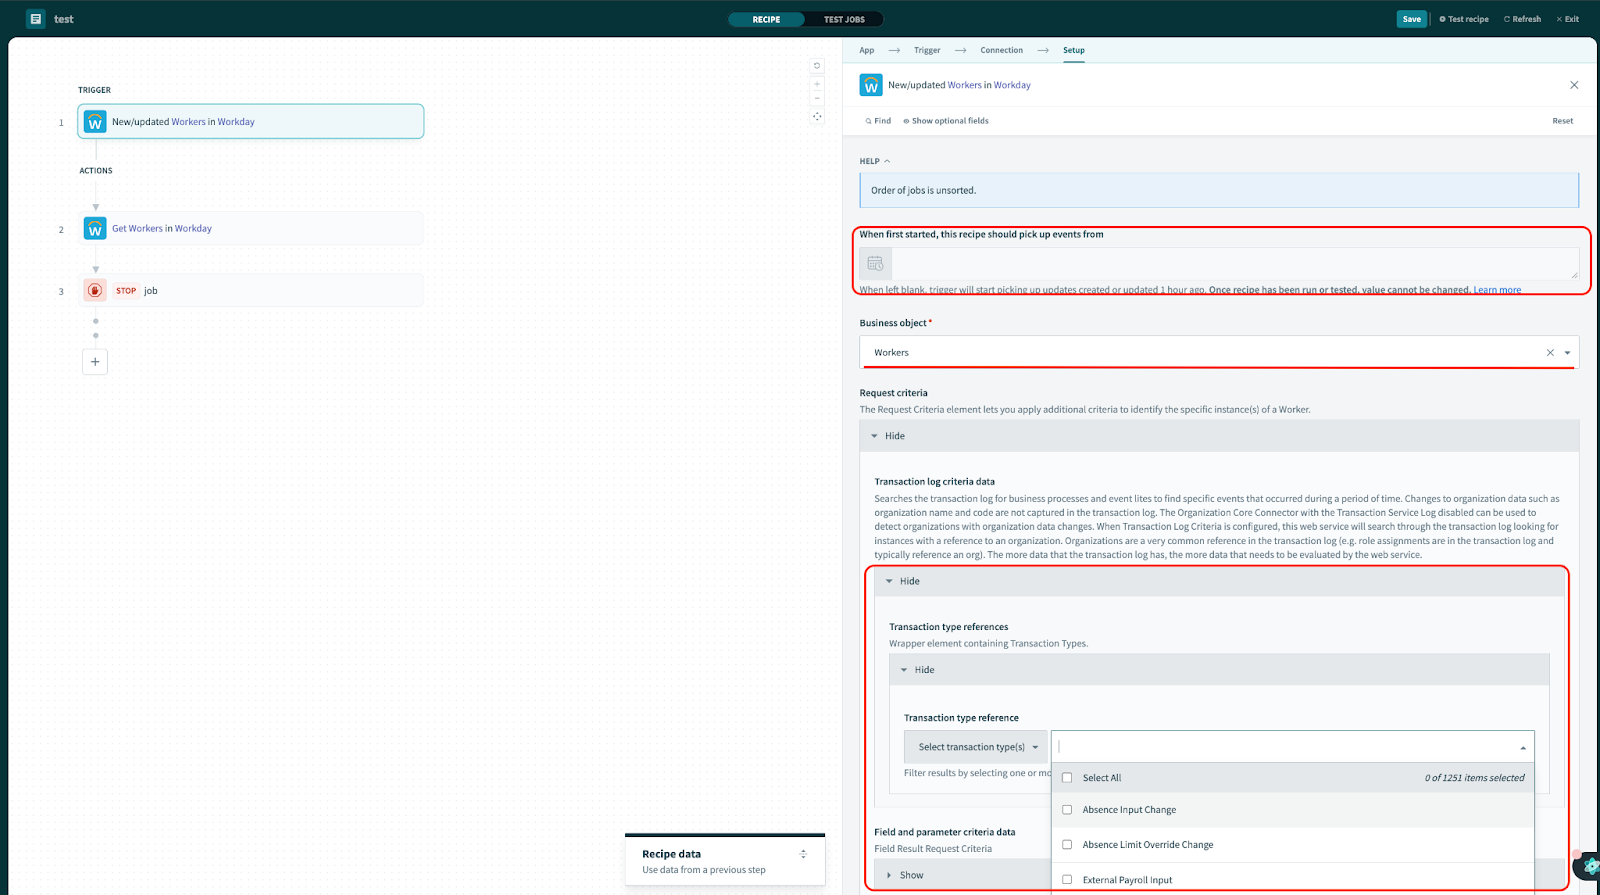Click the recipe document icon beside test
1600x895 pixels.
(36, 19)
